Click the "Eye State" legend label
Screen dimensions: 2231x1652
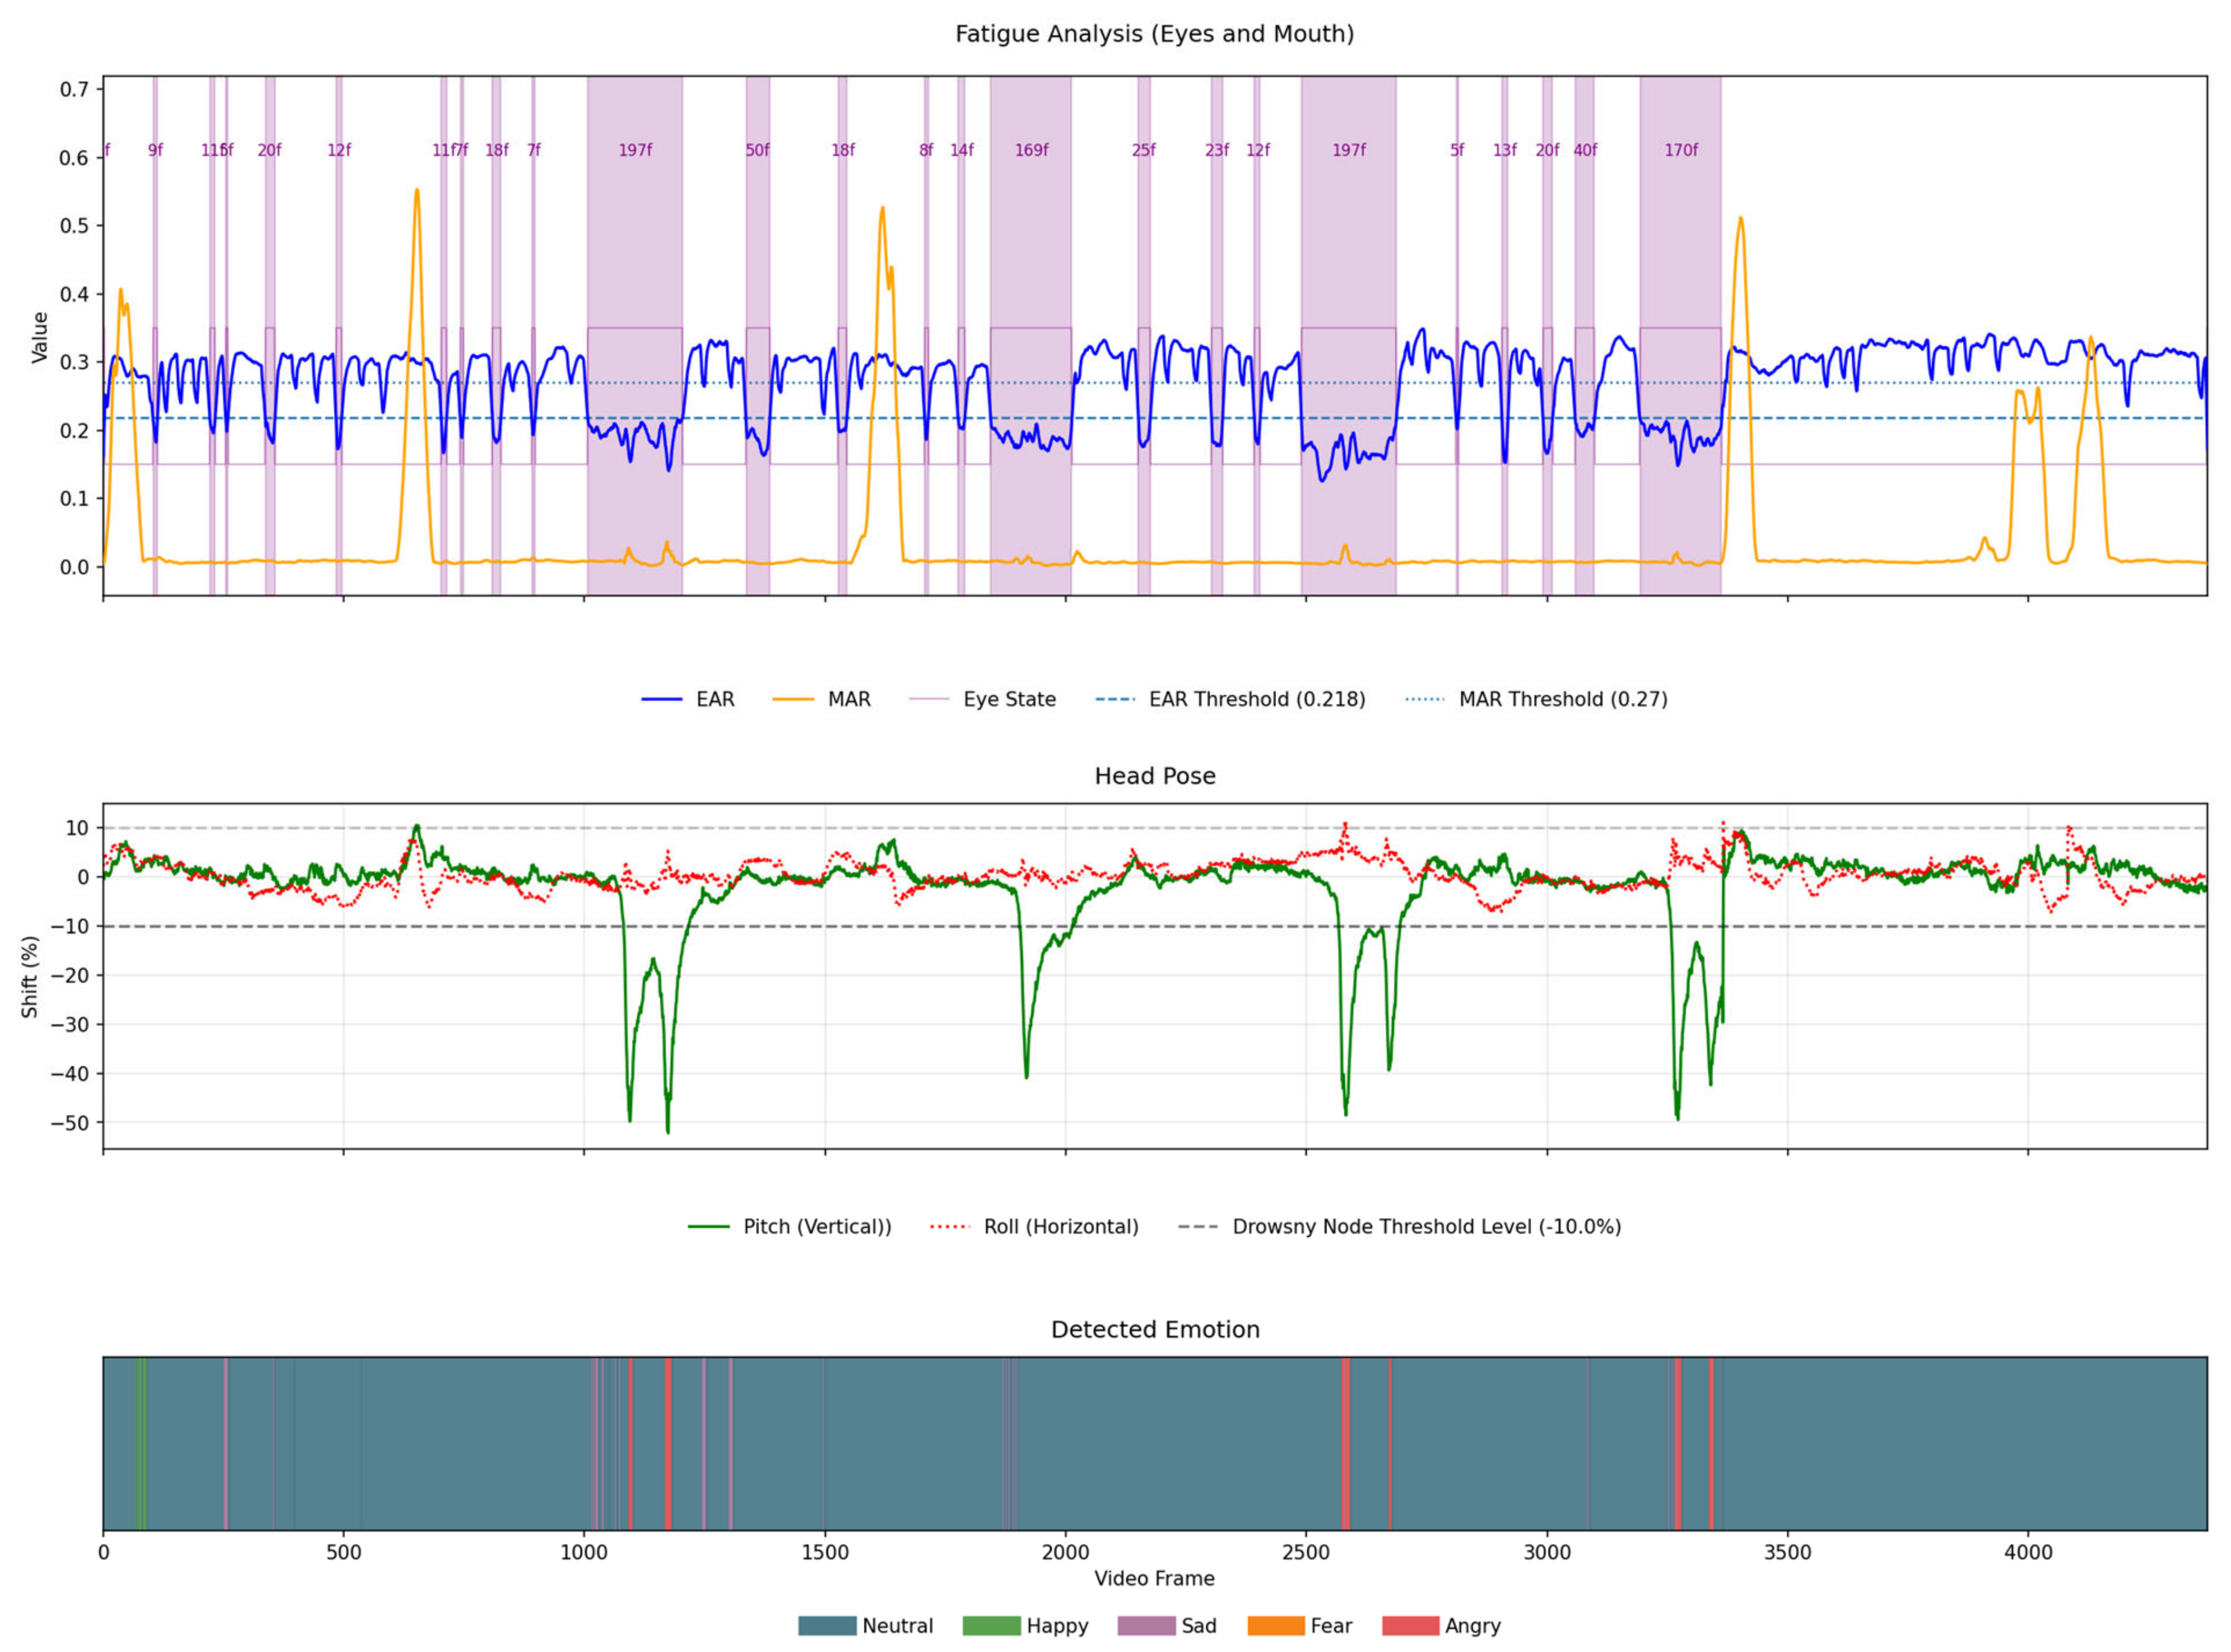pyautogui.click(x=1009, y=699)
